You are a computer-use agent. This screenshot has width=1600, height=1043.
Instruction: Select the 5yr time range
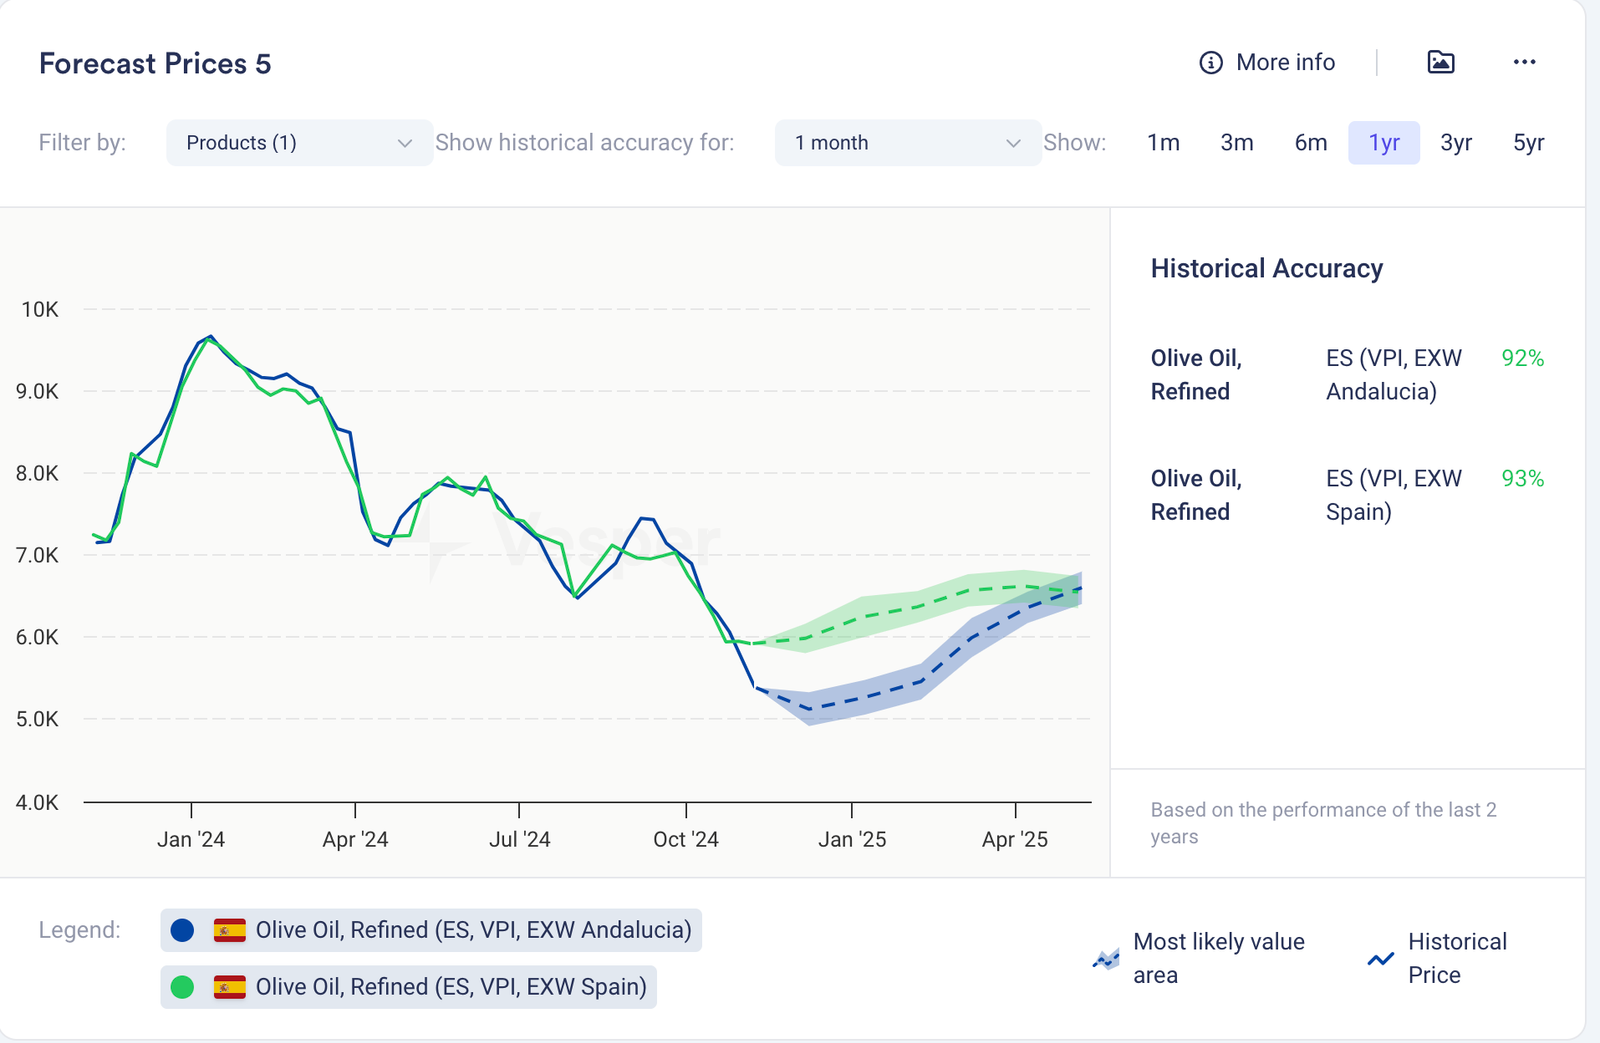click(x=1528, y=143)
